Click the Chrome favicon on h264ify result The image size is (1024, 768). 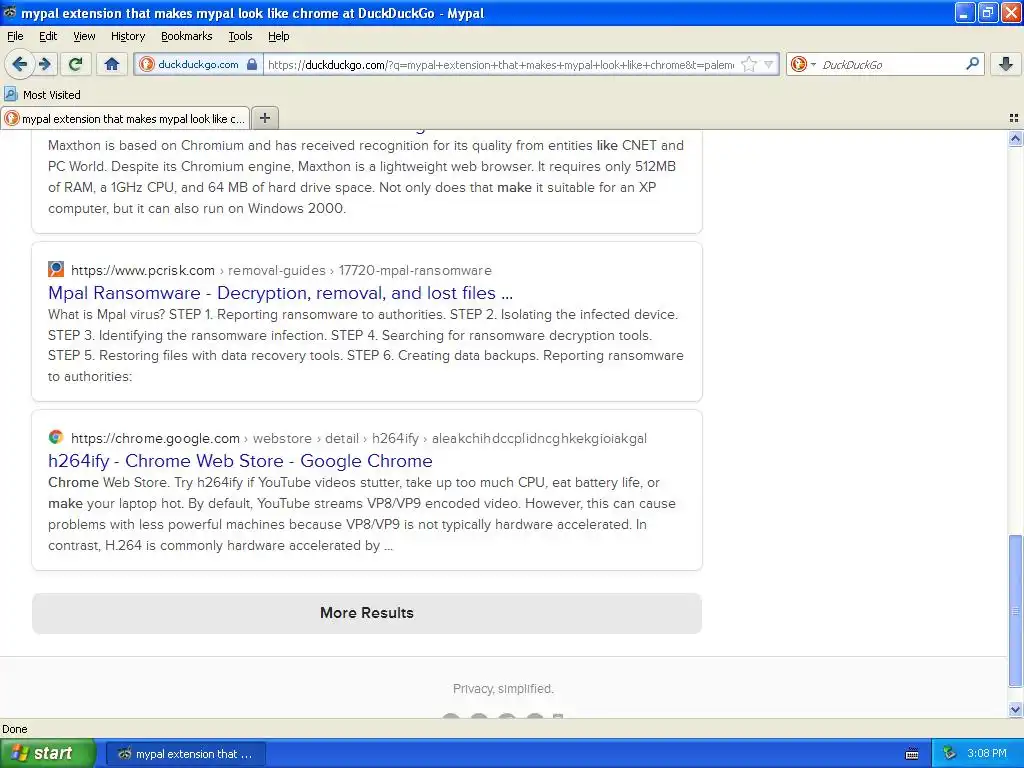(56, 437)
